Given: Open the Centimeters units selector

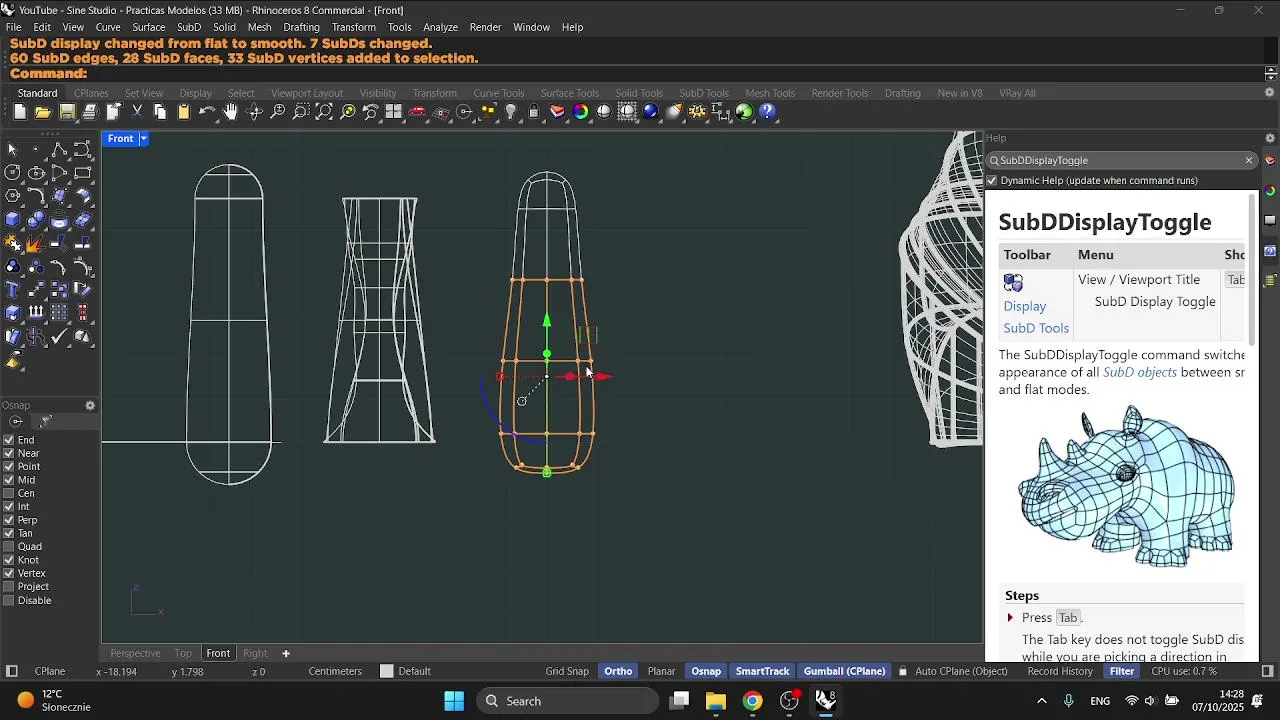Looking at the screenshot, I should click(x=335, y=671).
